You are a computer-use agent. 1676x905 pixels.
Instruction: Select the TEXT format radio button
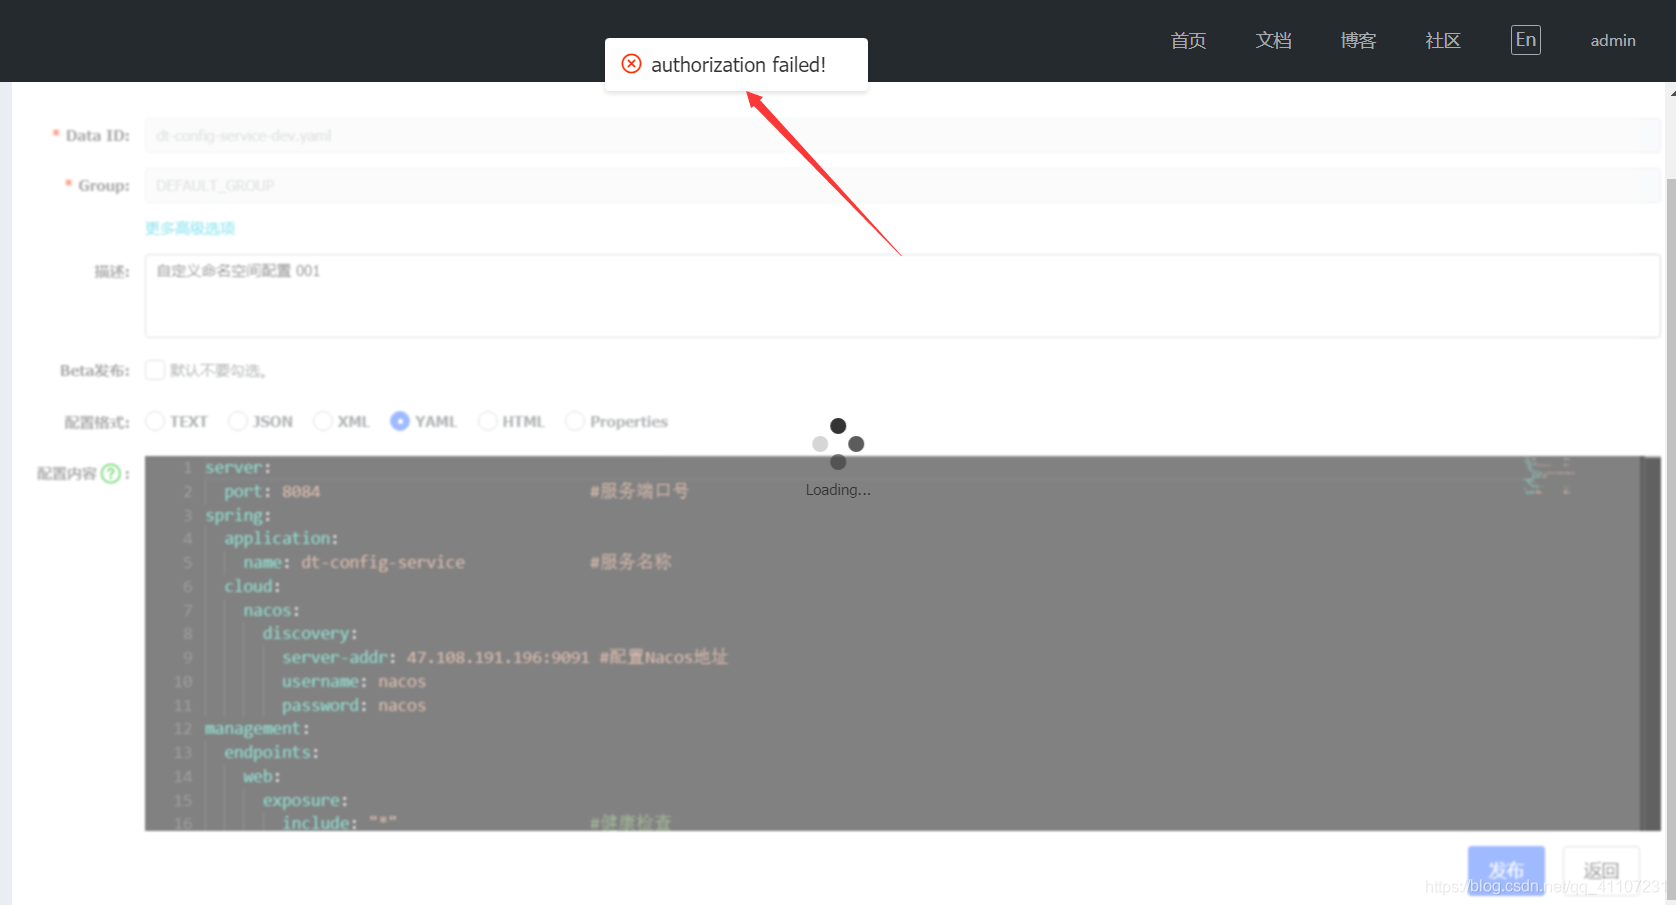pyautogui.click(x=155, y=421)
